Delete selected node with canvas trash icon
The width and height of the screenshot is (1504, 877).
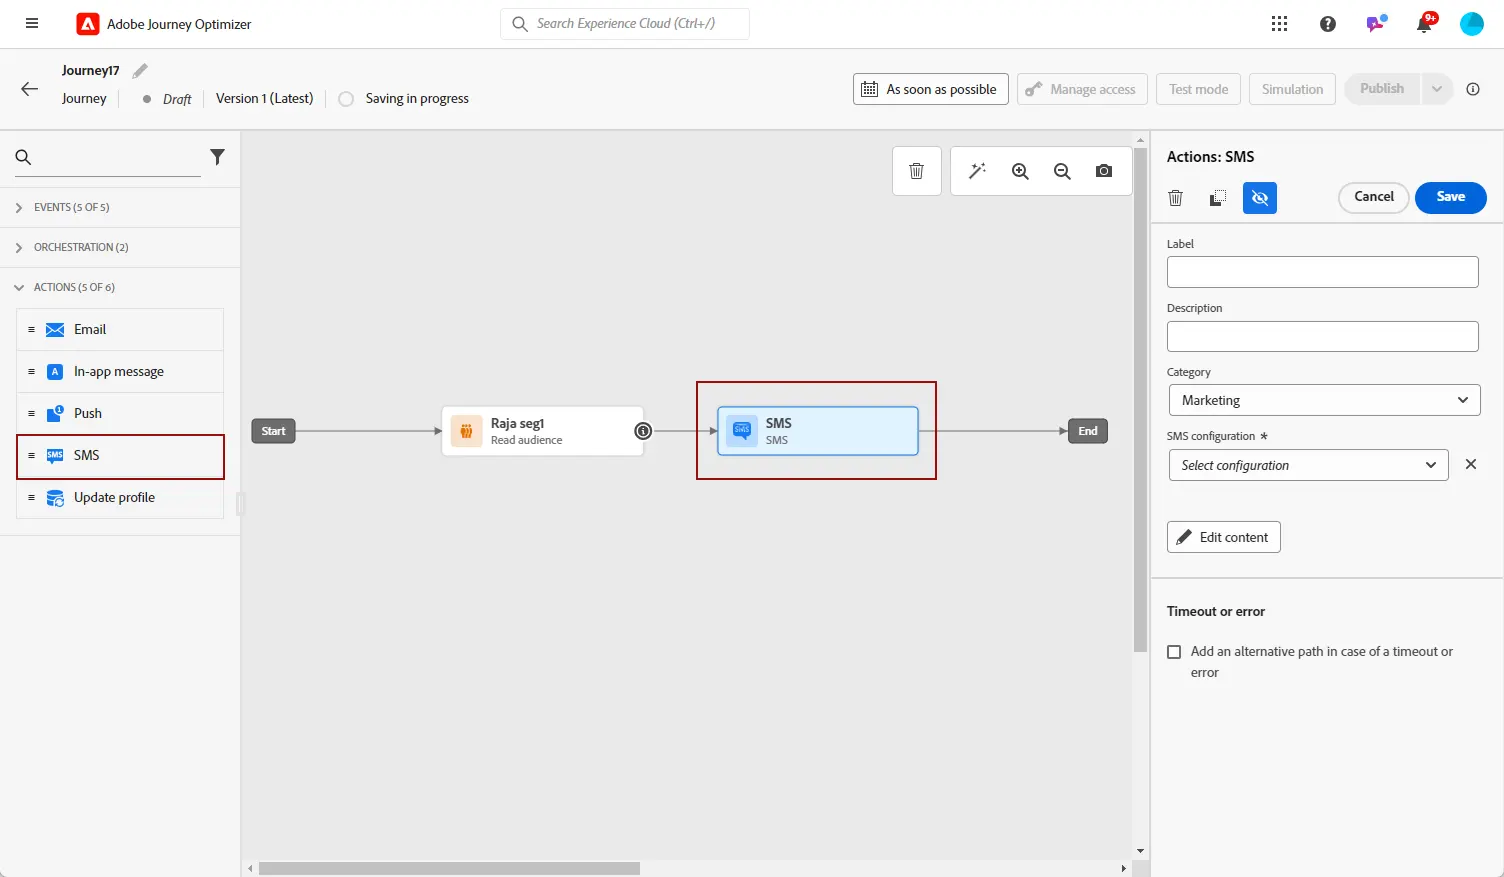916,171
